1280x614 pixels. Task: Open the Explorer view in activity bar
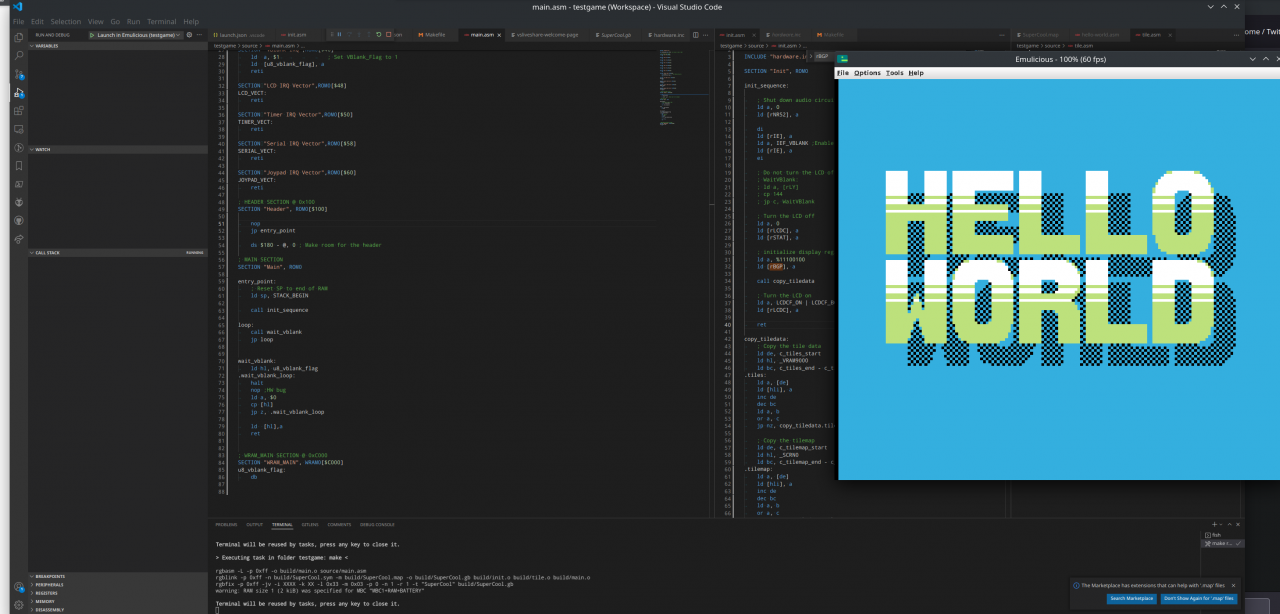[18, 37]
